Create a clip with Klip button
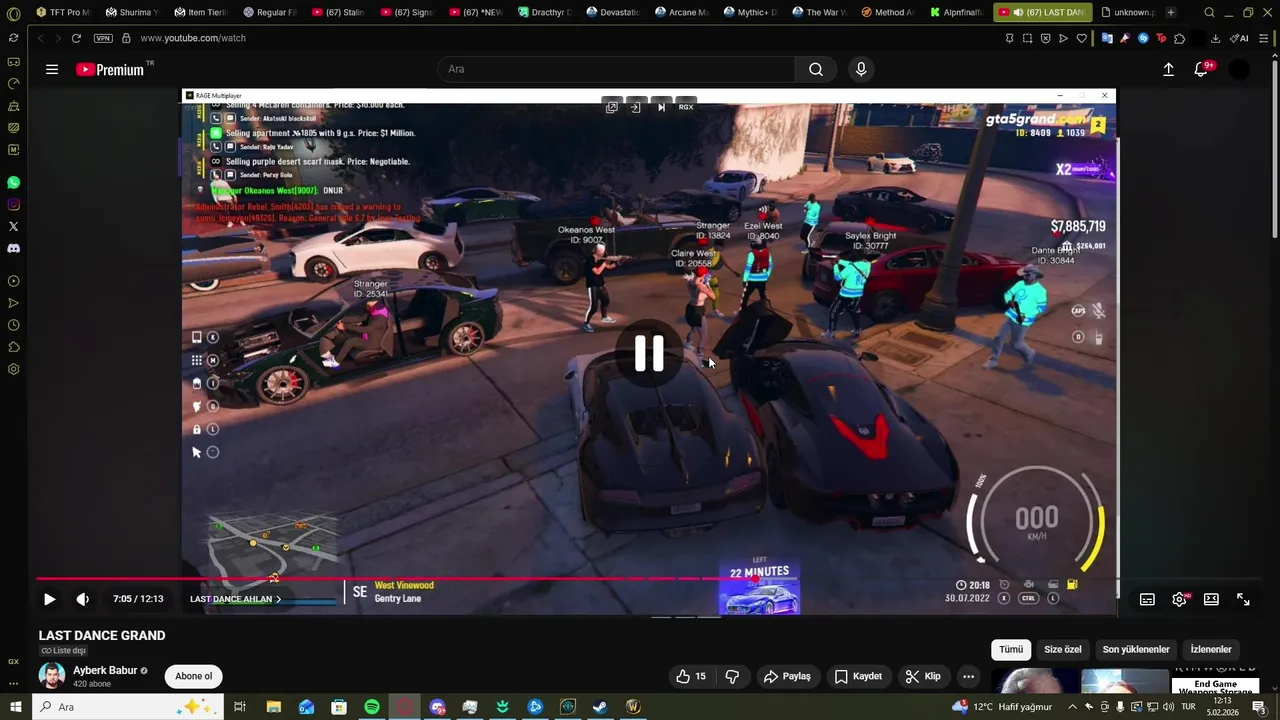This screenshot has width=1280, height=720. coord(923,676)
